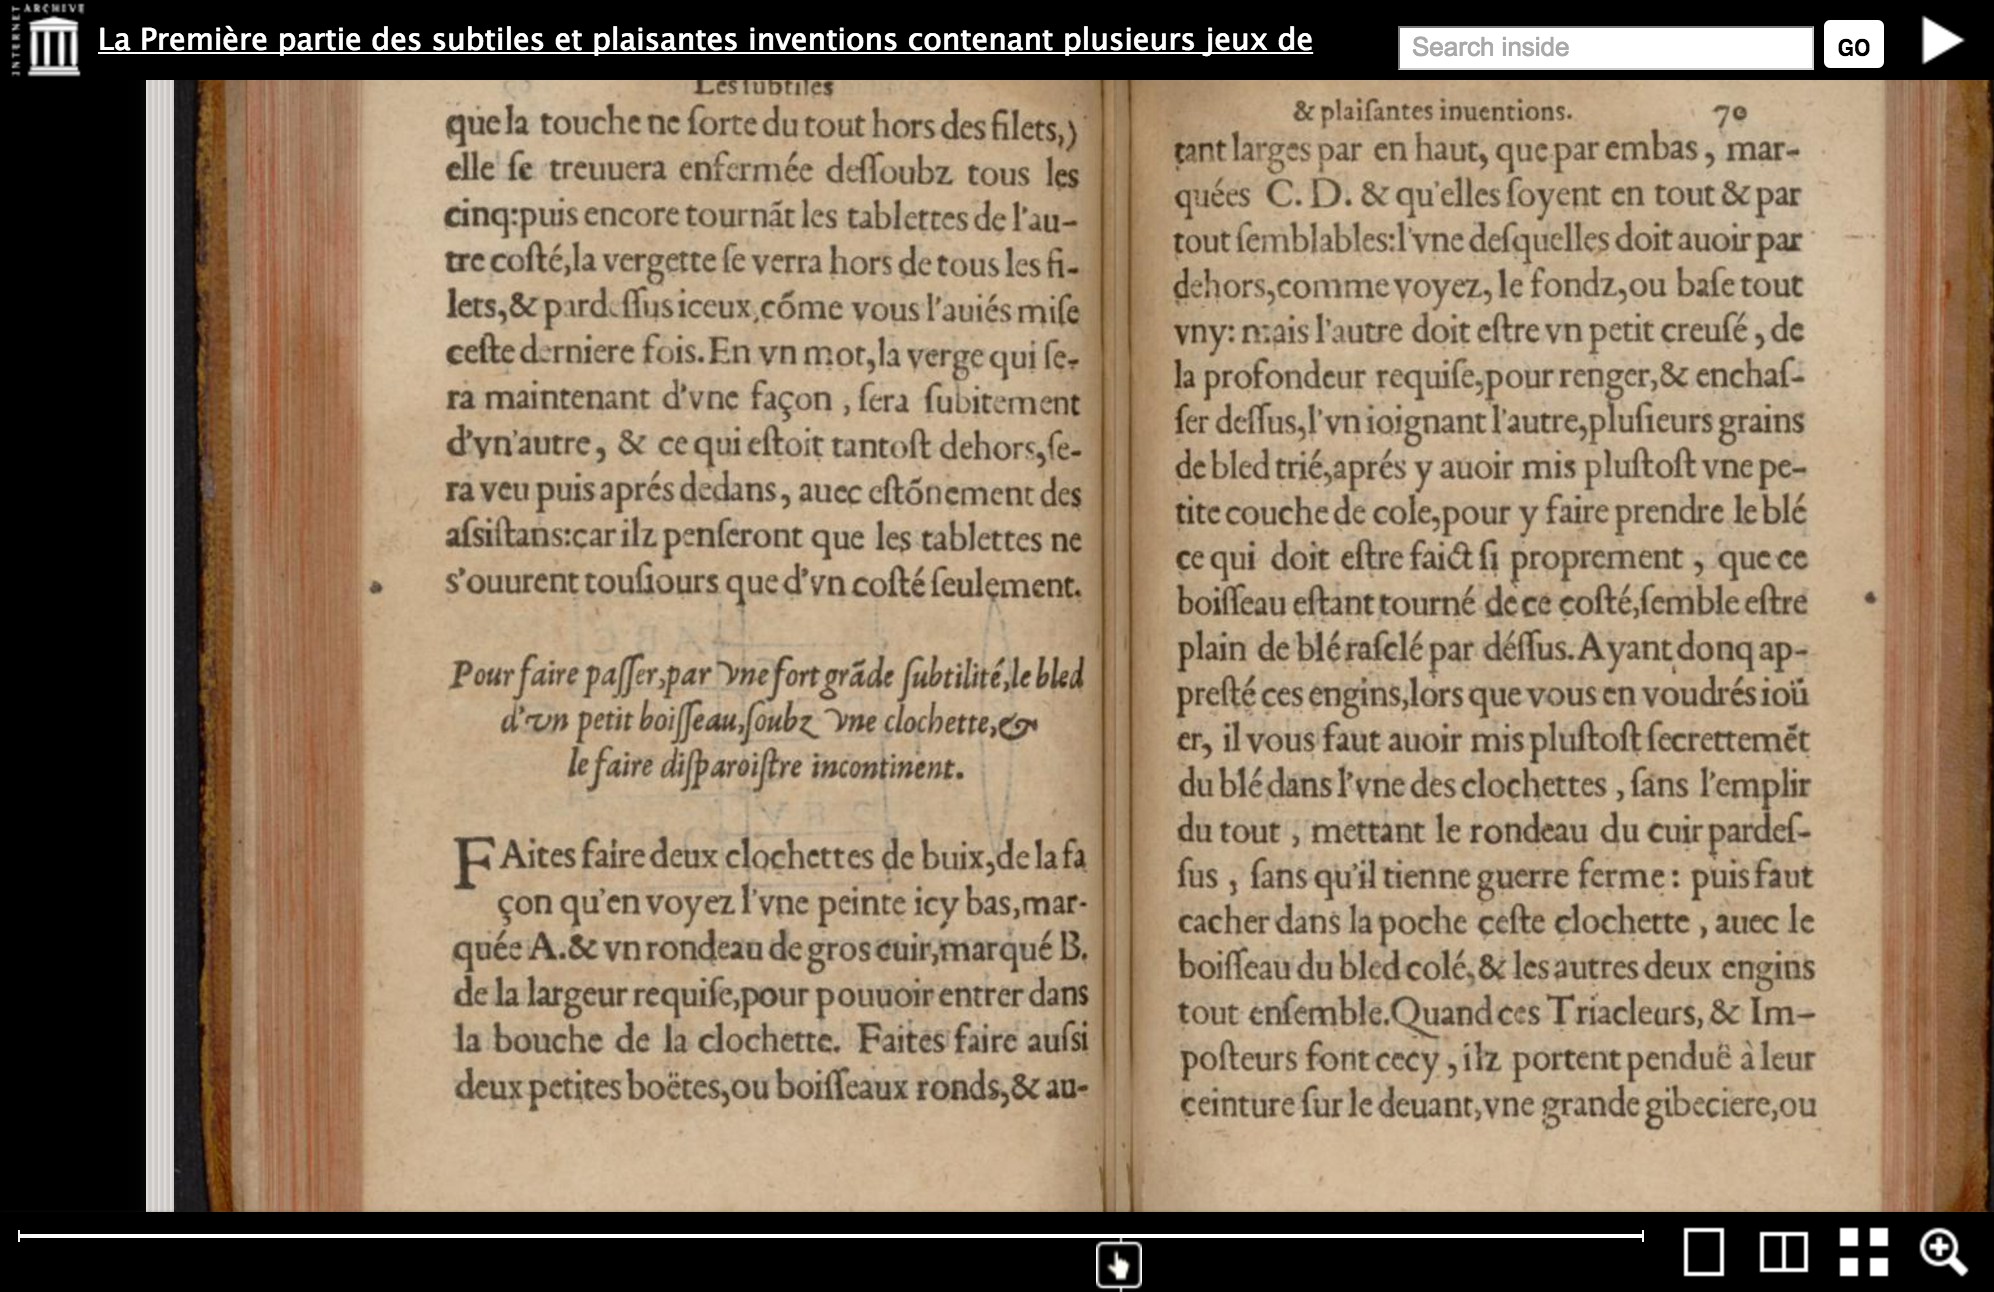Switch to two-page view
Image resolution: width=1994 pixels, height=1292 pixels.
click(x=1783, y=1252)
